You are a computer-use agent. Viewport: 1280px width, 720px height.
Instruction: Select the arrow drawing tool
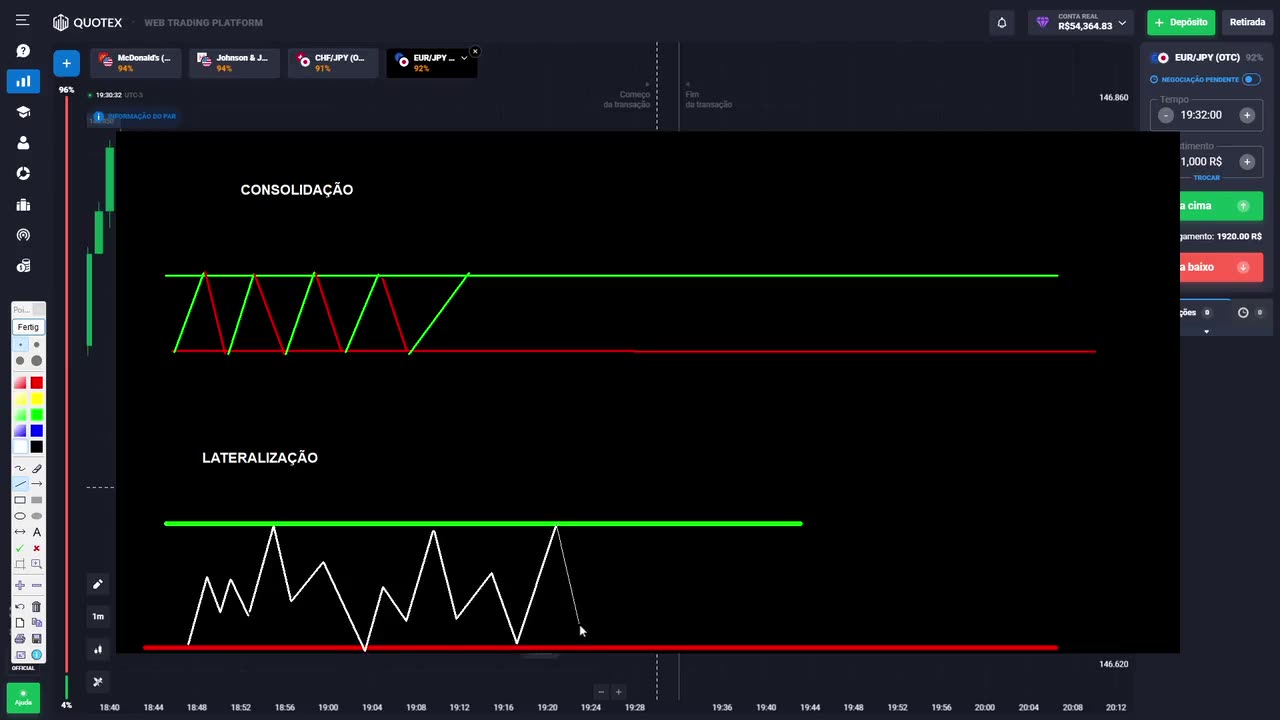(x=37, y=483)
